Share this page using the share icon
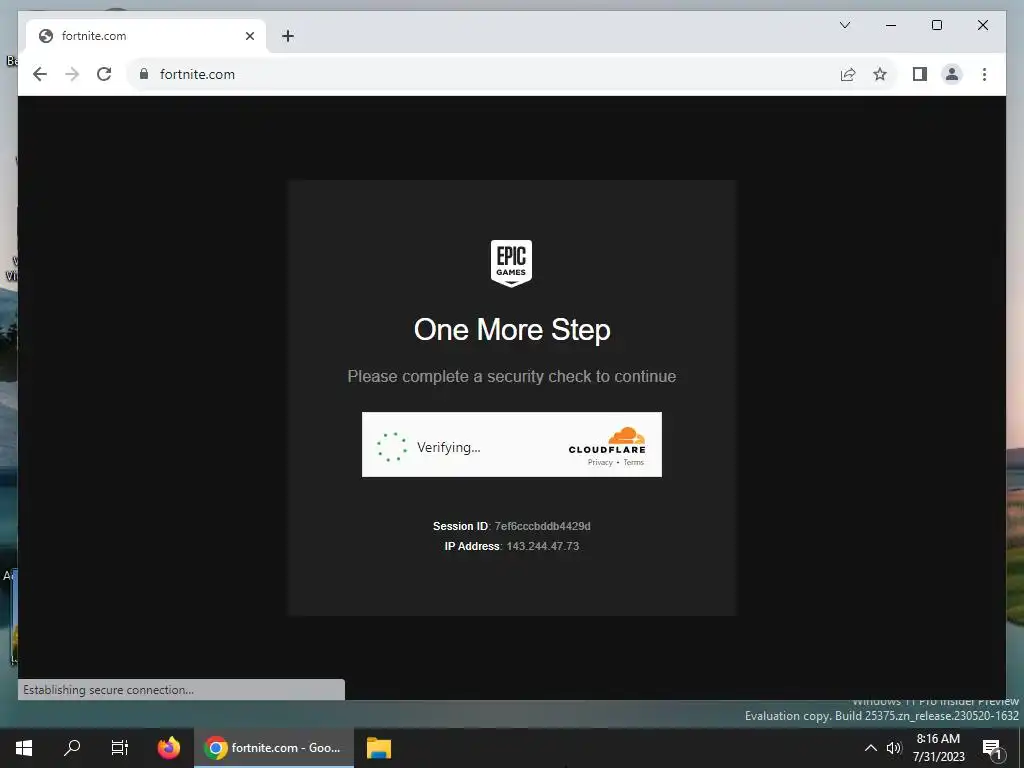Viewport: 1024px width, 768px height. (848, 74)
